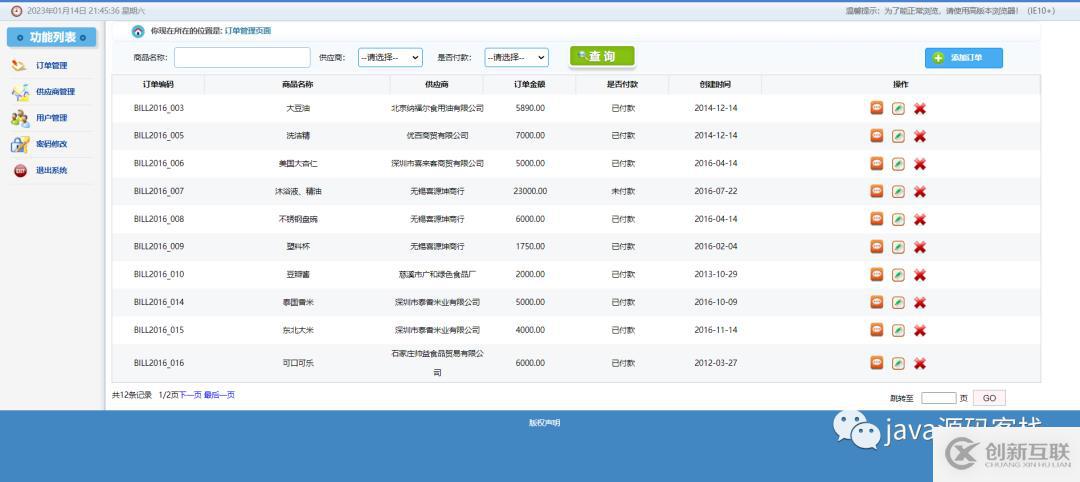Click edit icon for order BILL2016_005
This screenshot has height=482, width=1080.
pos(898,136)
